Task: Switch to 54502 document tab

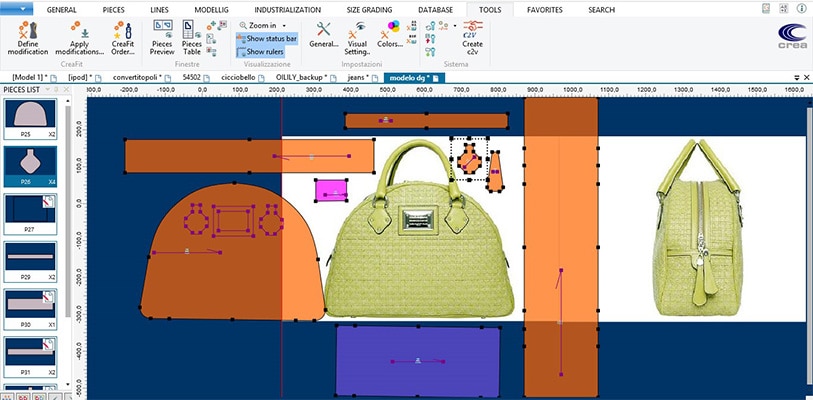Action: click(195, 77)
